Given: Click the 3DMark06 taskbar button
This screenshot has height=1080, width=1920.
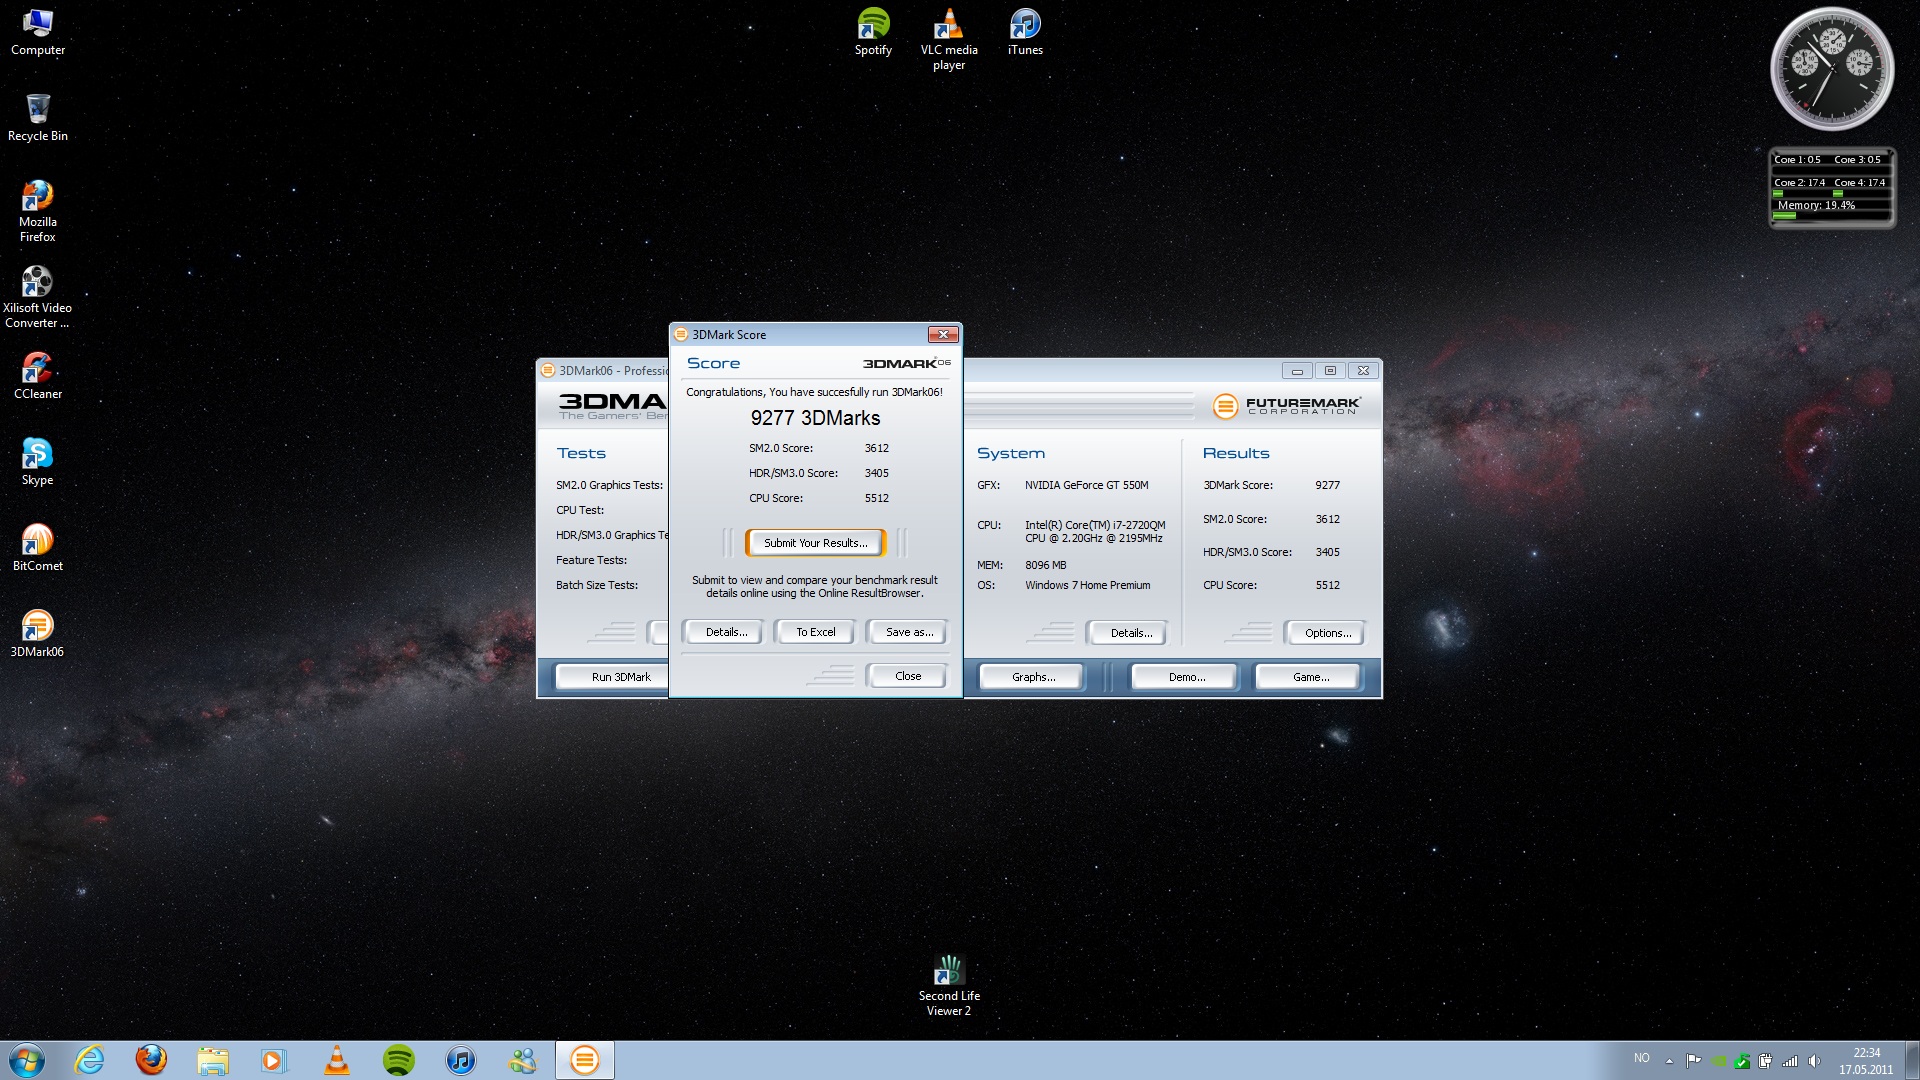Looking at the screenshot, I should 585,1060.
